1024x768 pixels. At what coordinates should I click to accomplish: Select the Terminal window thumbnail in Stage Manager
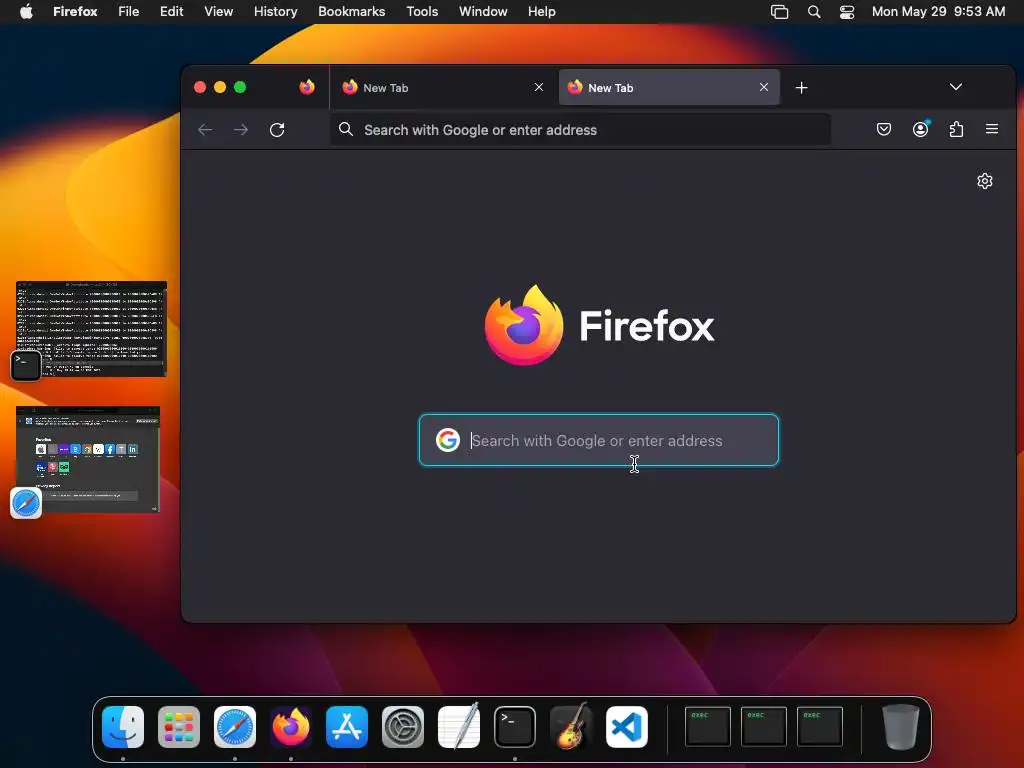click(x=91, y=328)
